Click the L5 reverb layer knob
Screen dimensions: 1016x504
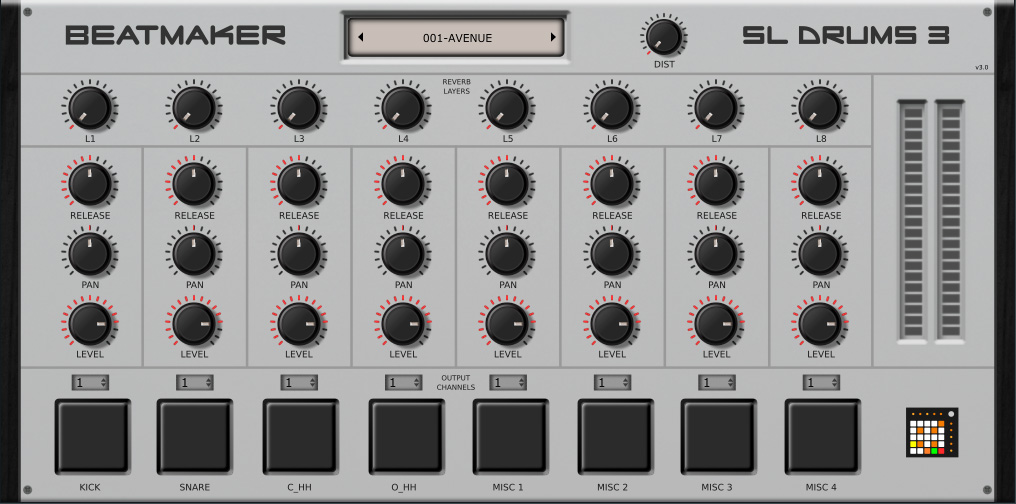tap(507, 108)
